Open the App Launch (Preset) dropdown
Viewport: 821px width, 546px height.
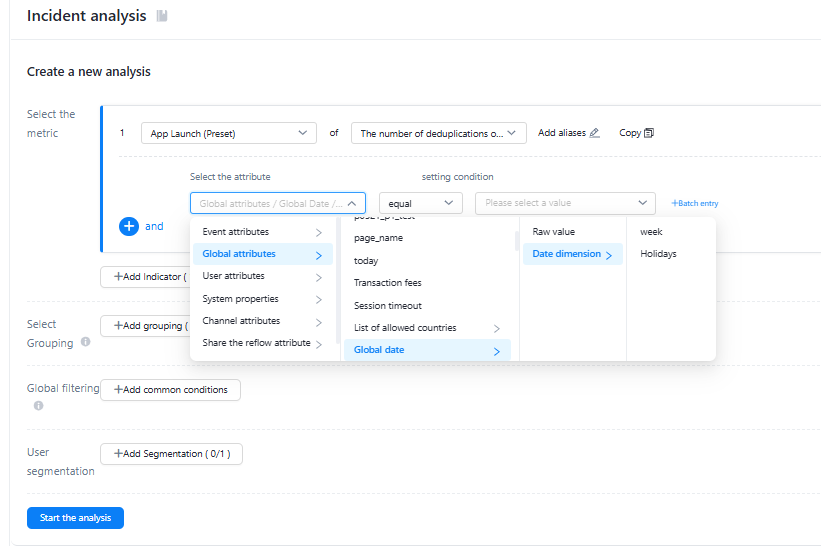pos(229,133)
